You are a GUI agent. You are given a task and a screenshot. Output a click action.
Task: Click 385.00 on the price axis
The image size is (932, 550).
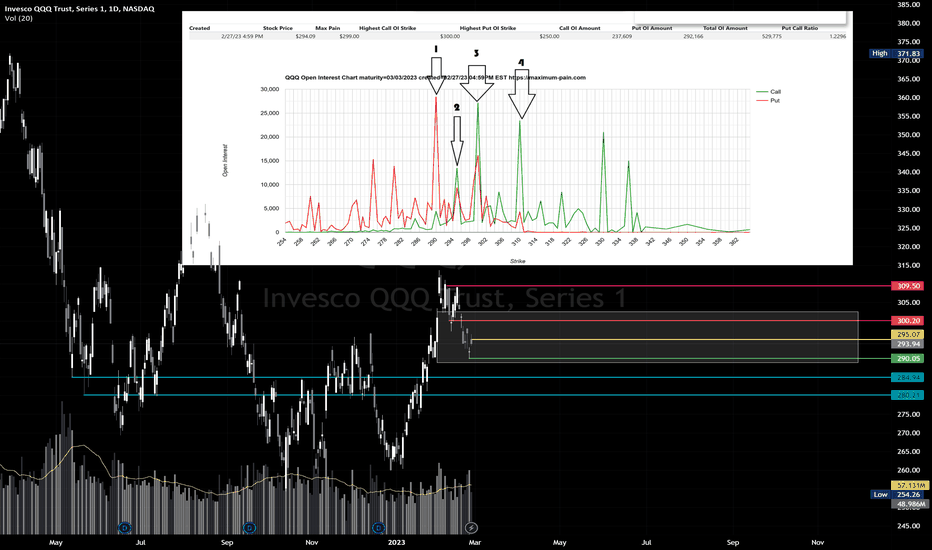click(x=909, y=5)
